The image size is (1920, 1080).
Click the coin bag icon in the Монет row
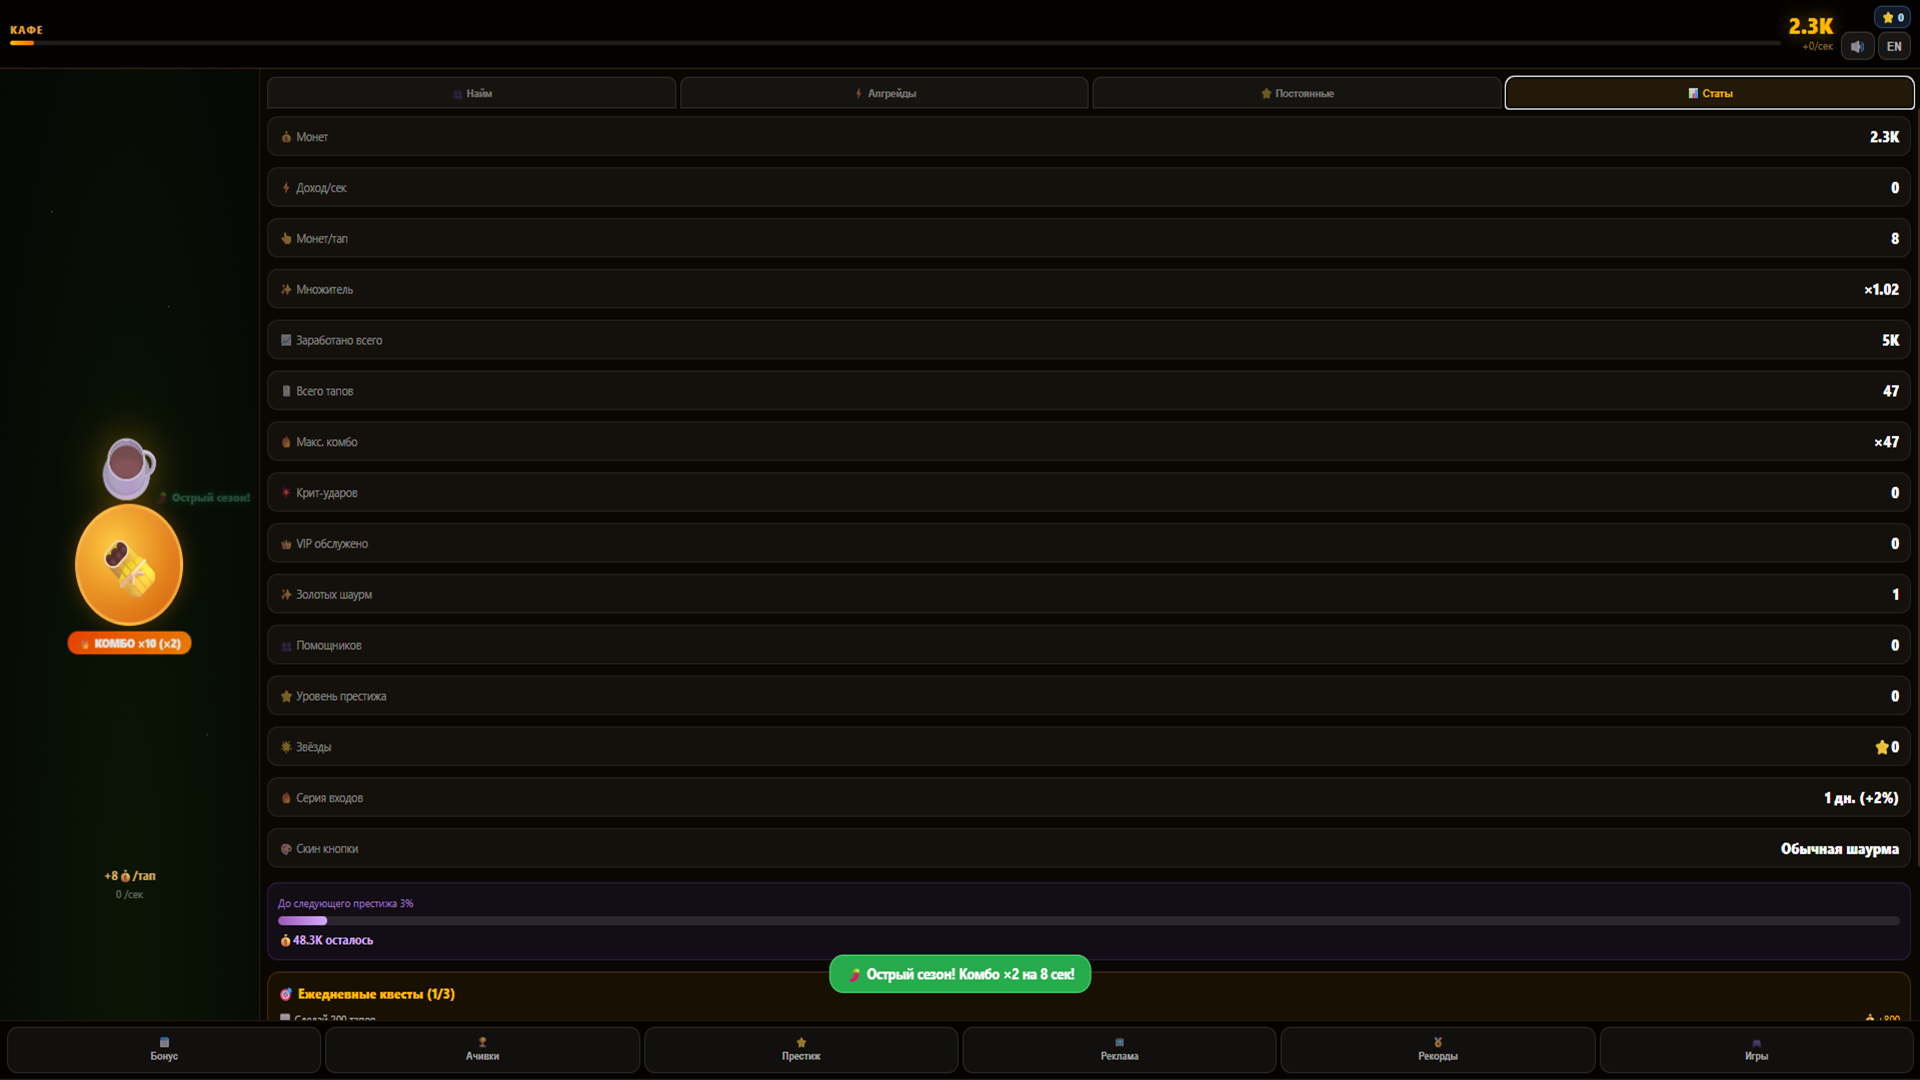pos(286,137)
